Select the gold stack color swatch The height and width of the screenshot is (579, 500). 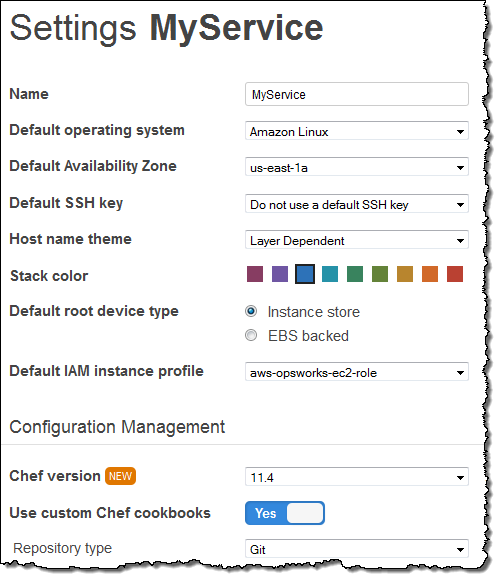point(405,274)
